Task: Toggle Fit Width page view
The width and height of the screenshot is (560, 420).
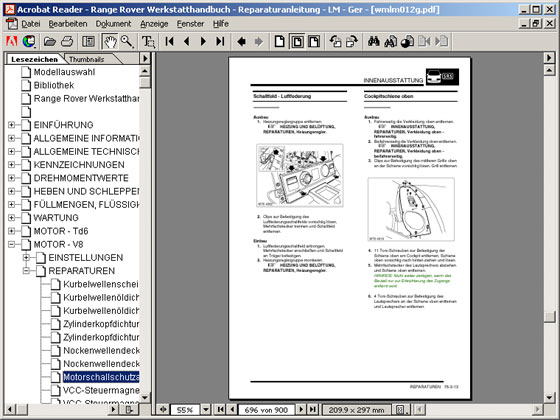Action: pyautogui.click(x=314, y=41)
